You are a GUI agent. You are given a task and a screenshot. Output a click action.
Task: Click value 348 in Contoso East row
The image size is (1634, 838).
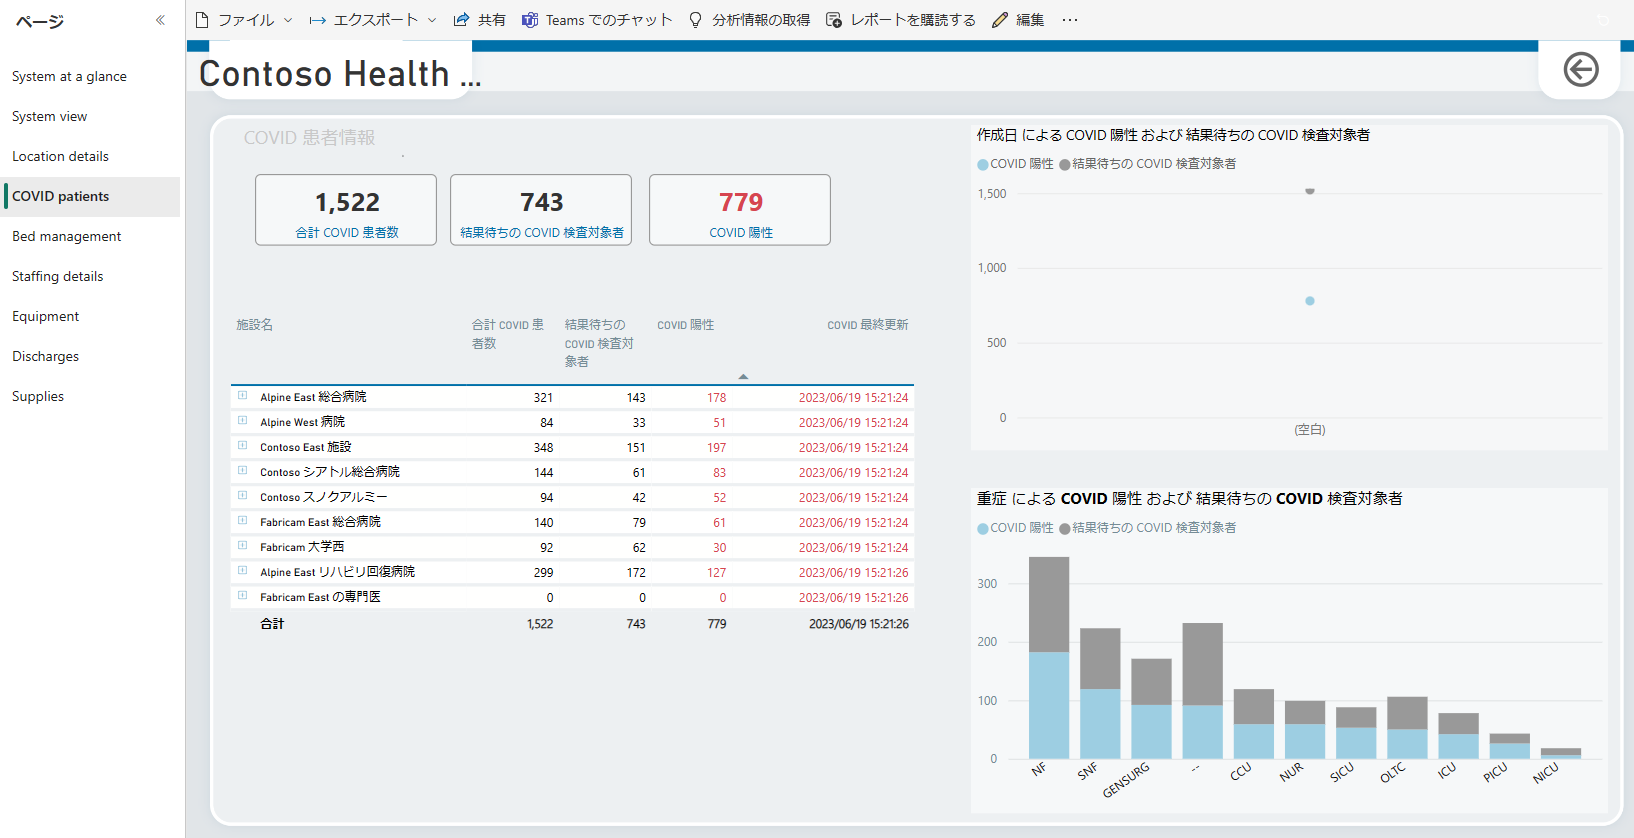pos(543,447)
